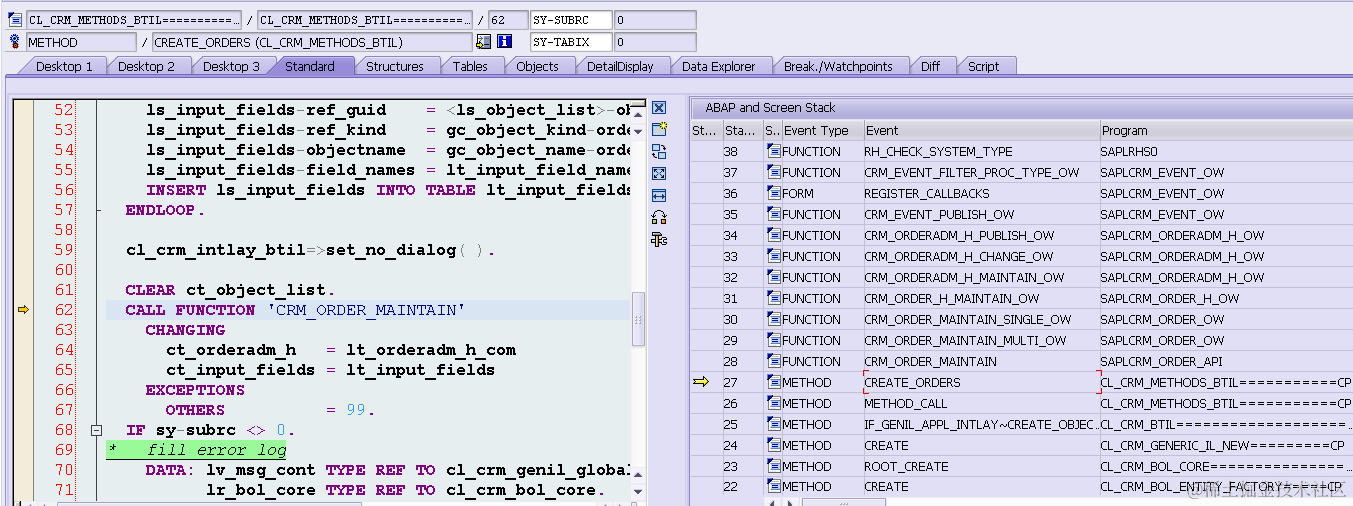Click the SY-SUBRC value field
Viewport: 1353px width, 506px height.
(655, 20)
